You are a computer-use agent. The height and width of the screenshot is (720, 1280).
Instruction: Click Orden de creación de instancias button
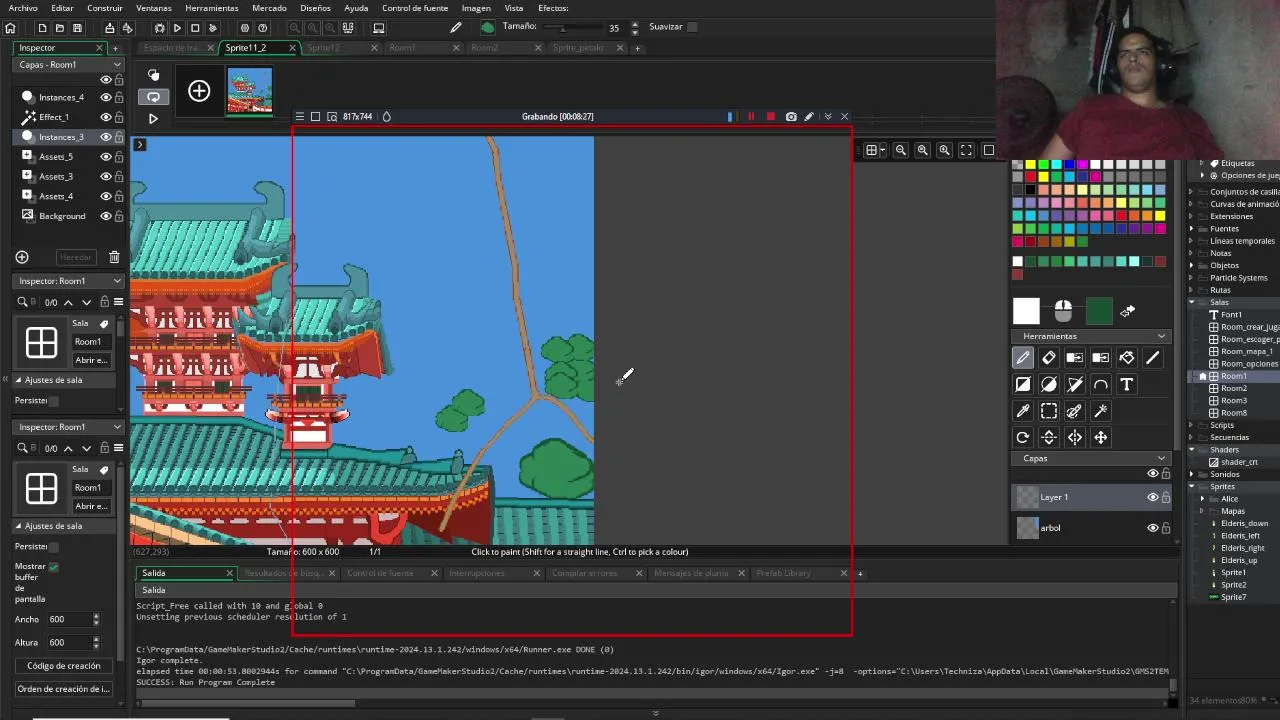tap(64, 689)
